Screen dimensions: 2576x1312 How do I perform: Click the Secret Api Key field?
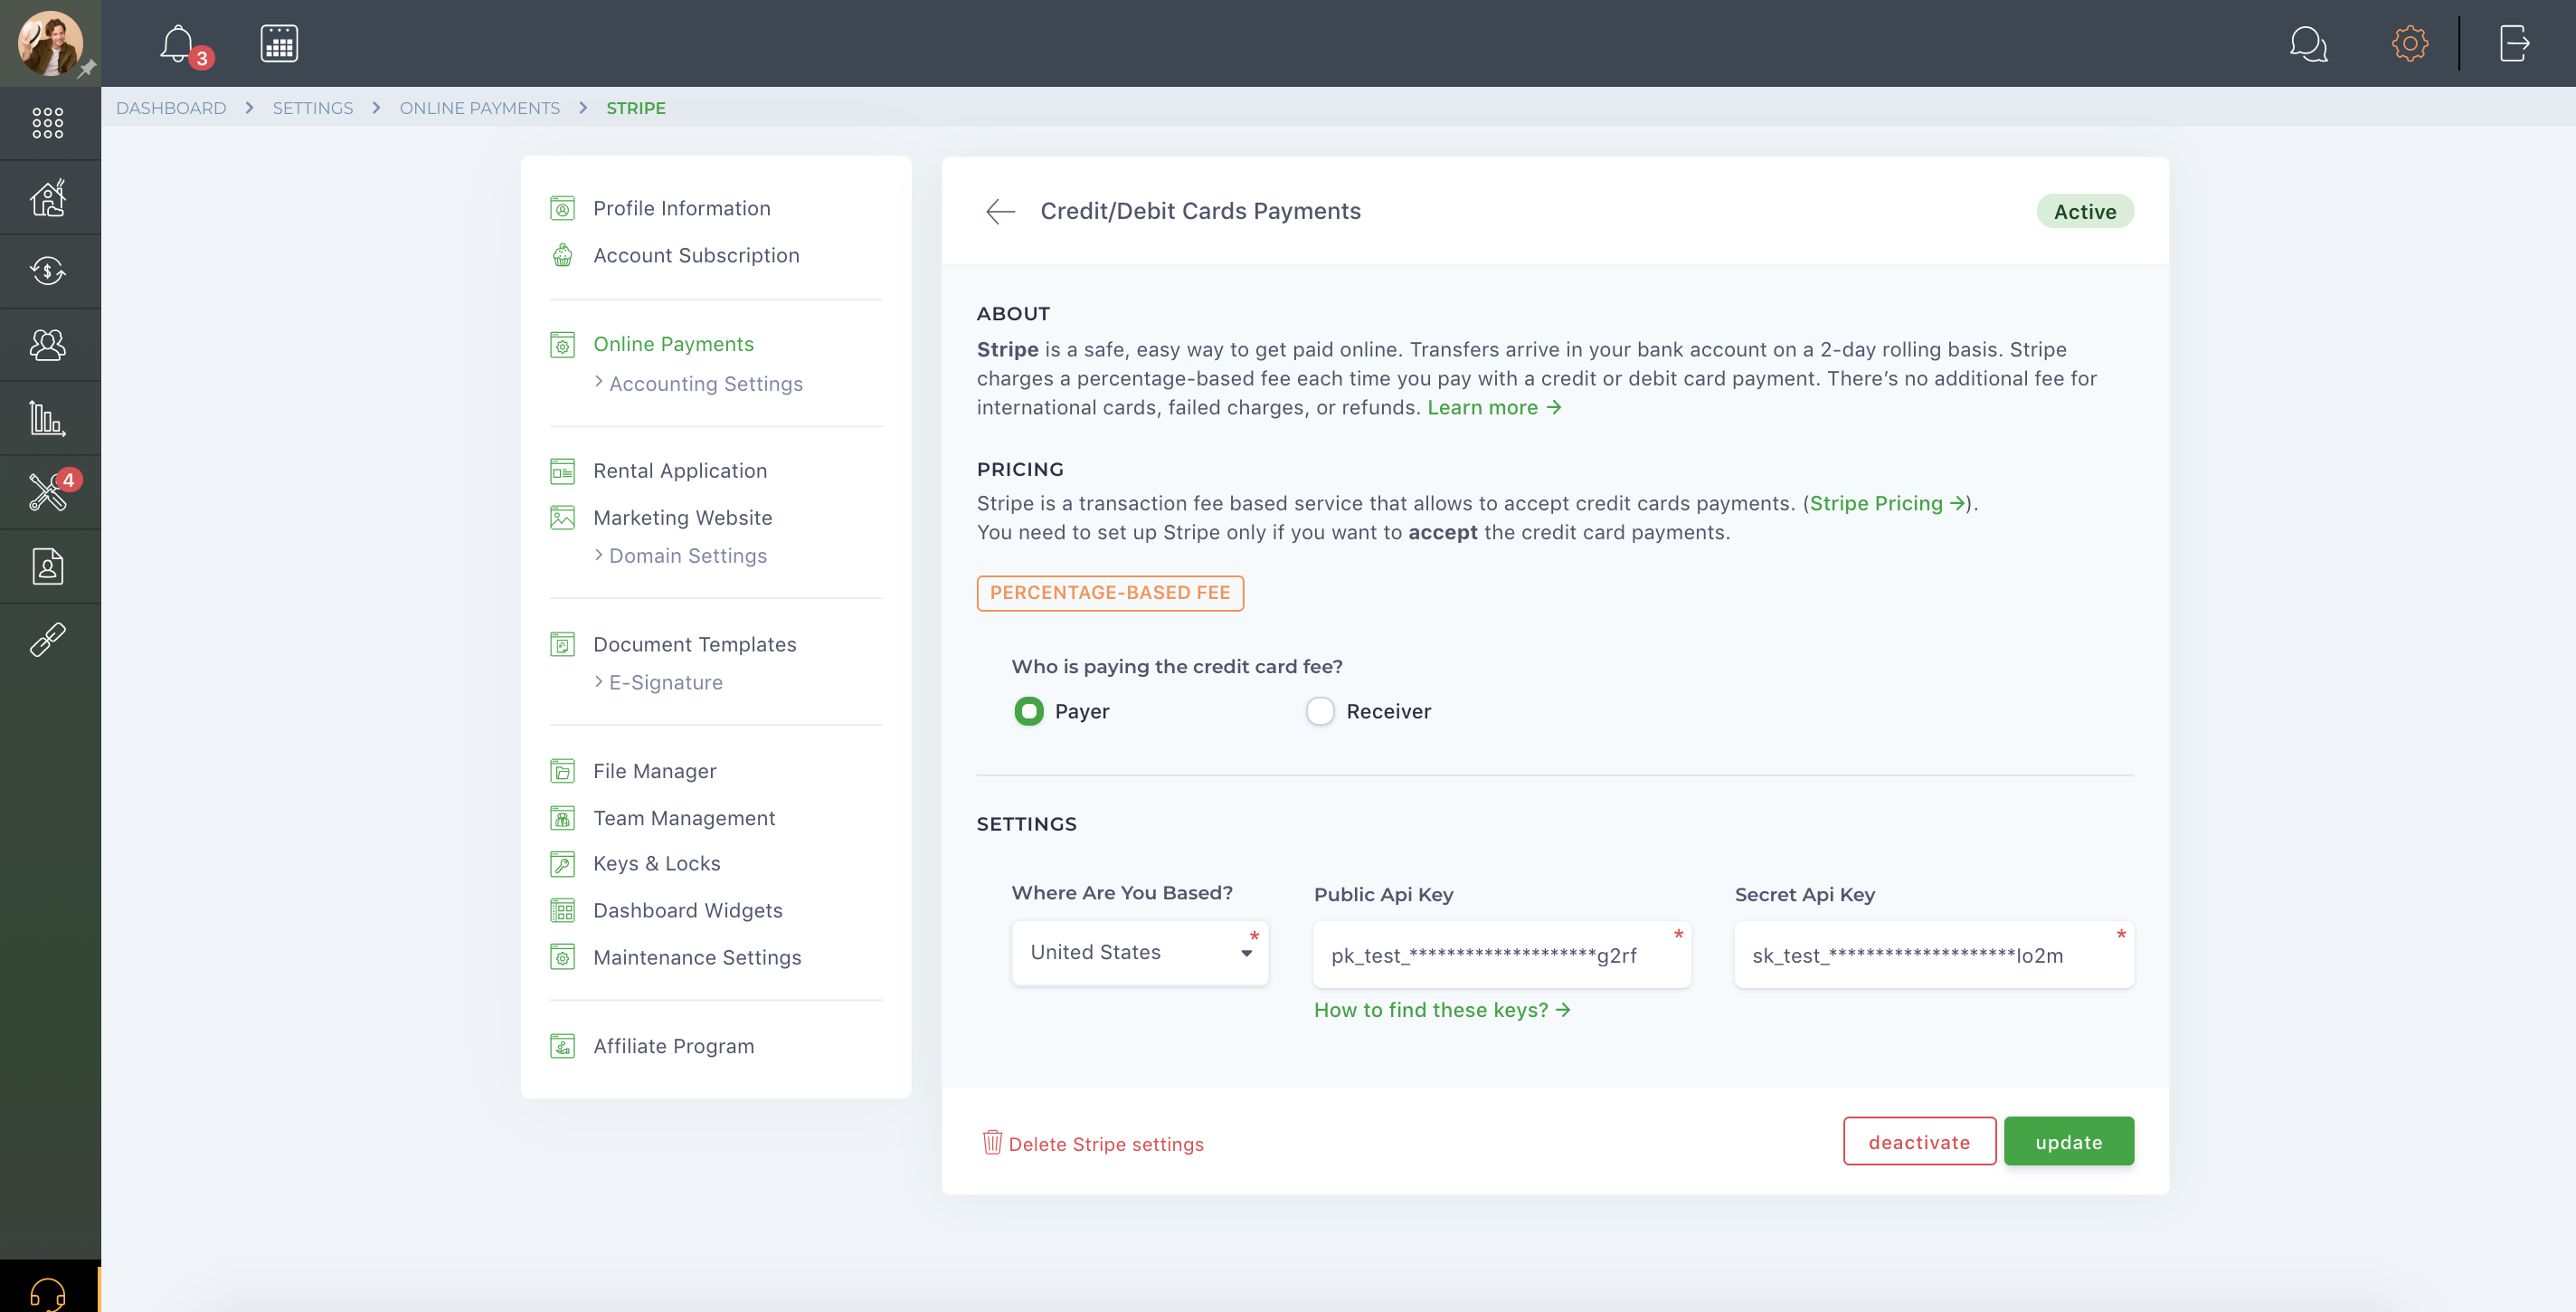tap(1934, 955)
